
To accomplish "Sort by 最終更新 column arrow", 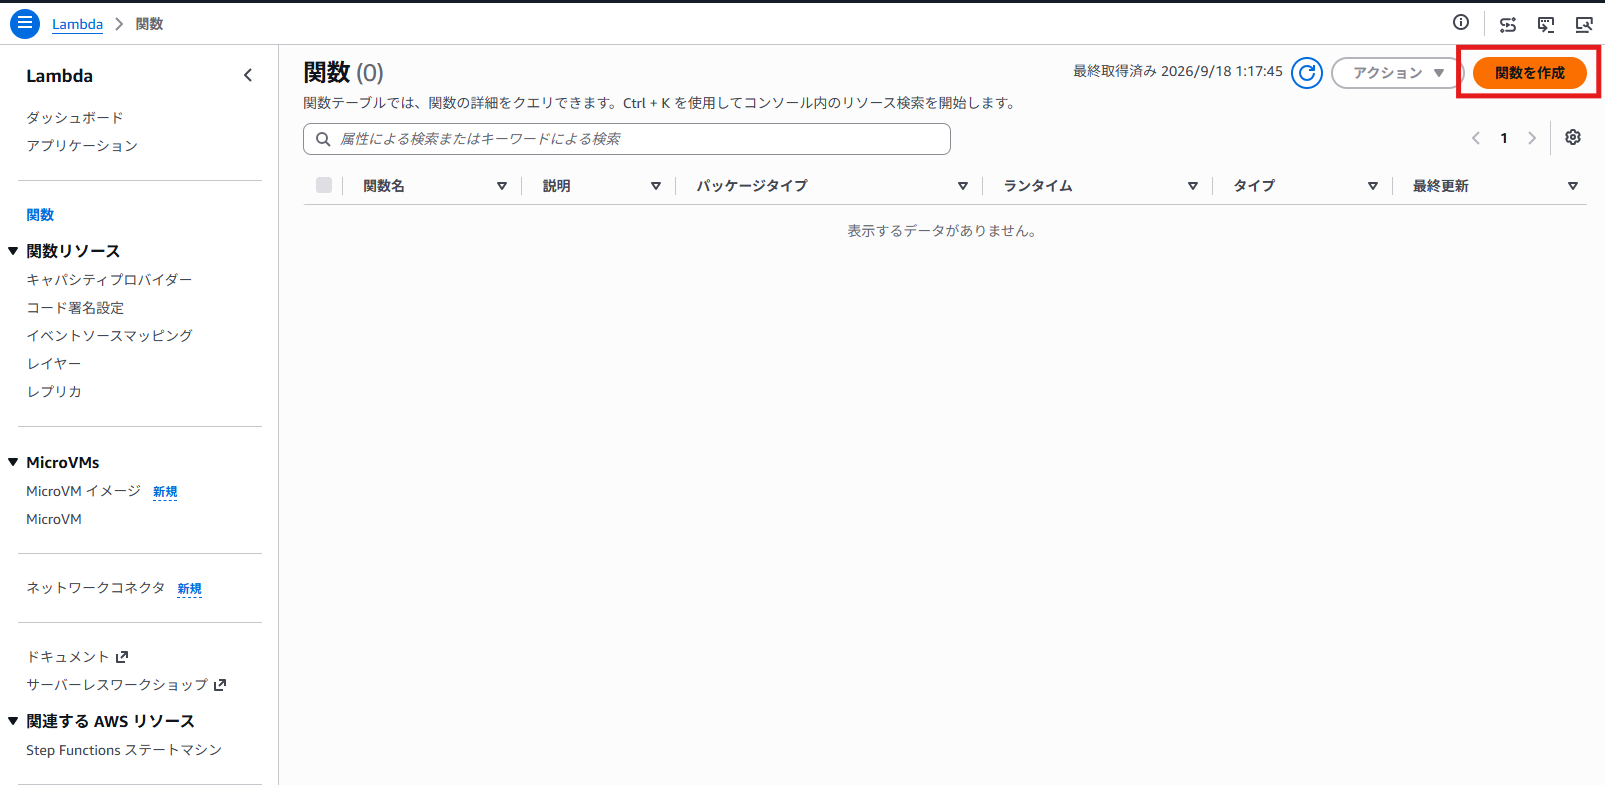I will tap(1573, 186).
